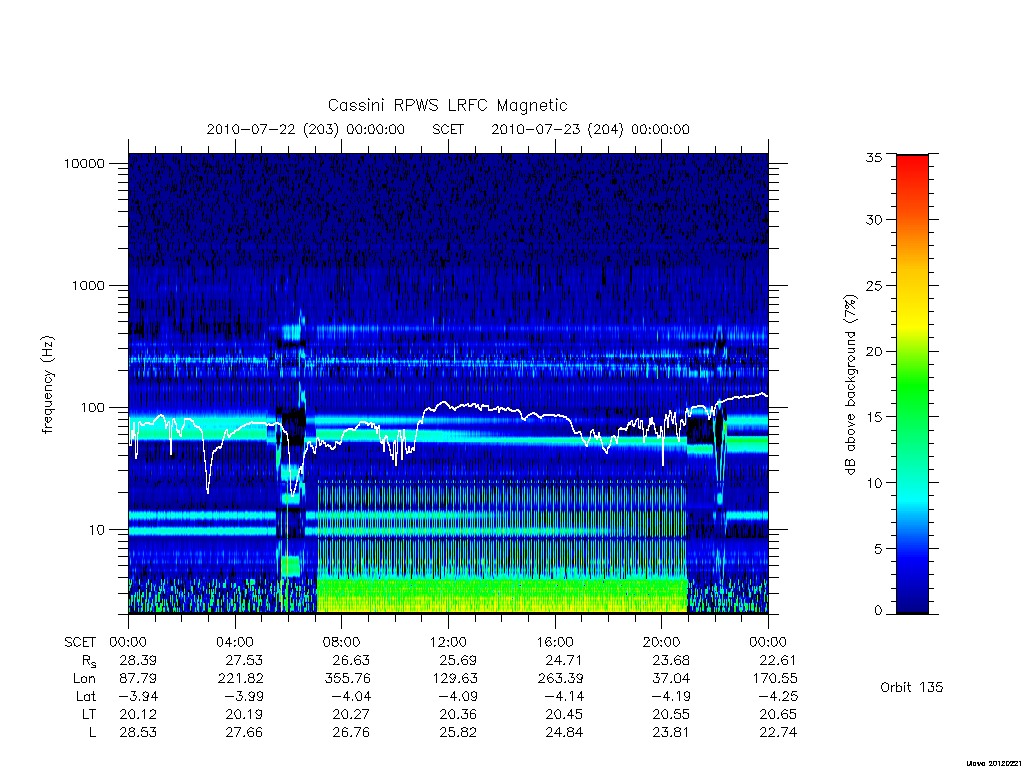Screen dimensions: 1024x768
Task: Click the "35" color scale label
Action: [873, 157]
